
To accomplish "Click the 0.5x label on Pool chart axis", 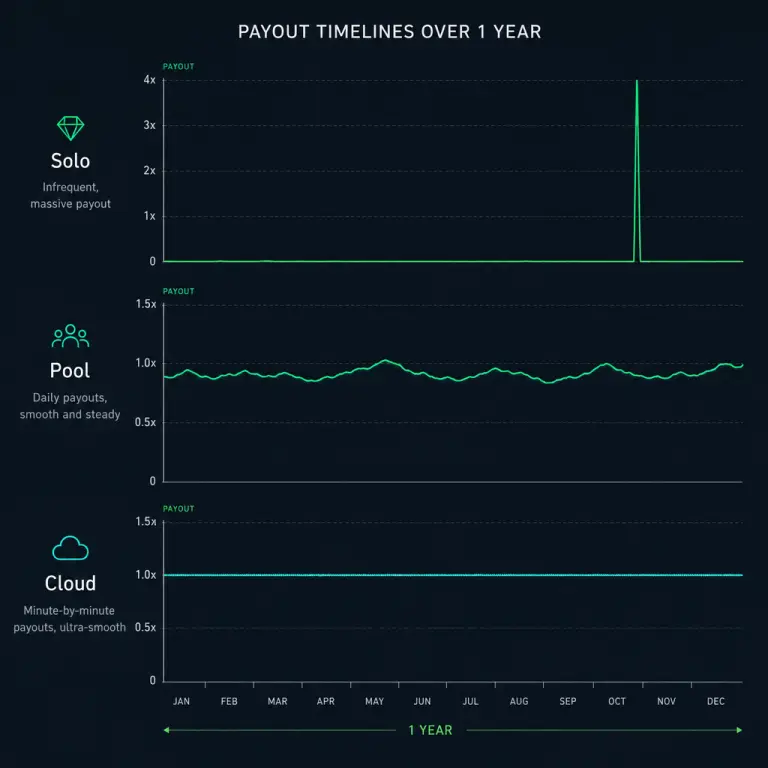I will coord(145,422).
